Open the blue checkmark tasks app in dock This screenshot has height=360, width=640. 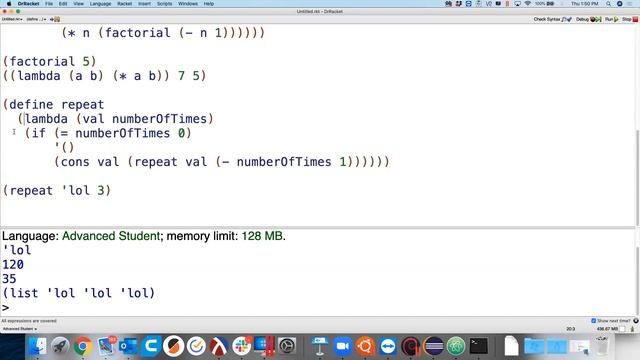[x=196, y=346]
